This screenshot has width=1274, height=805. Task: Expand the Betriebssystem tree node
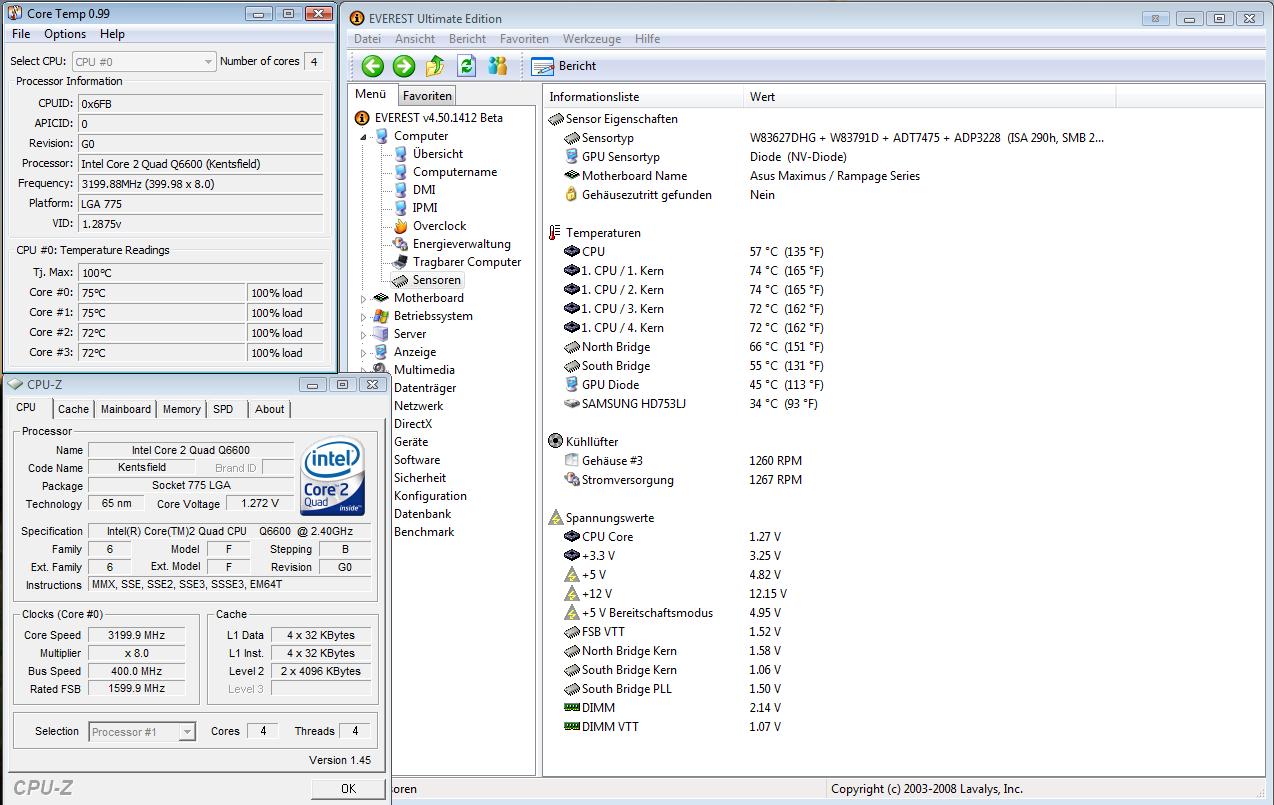click(364, 316)
